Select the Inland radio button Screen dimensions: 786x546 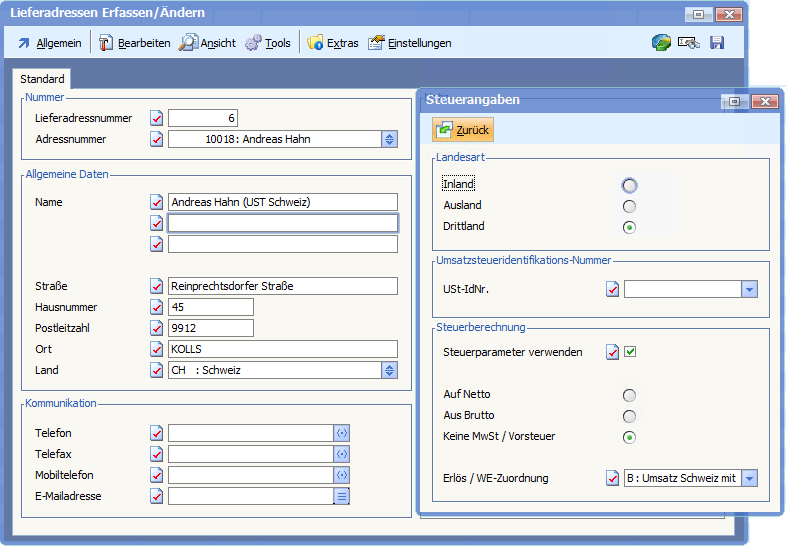pos(629,185)
